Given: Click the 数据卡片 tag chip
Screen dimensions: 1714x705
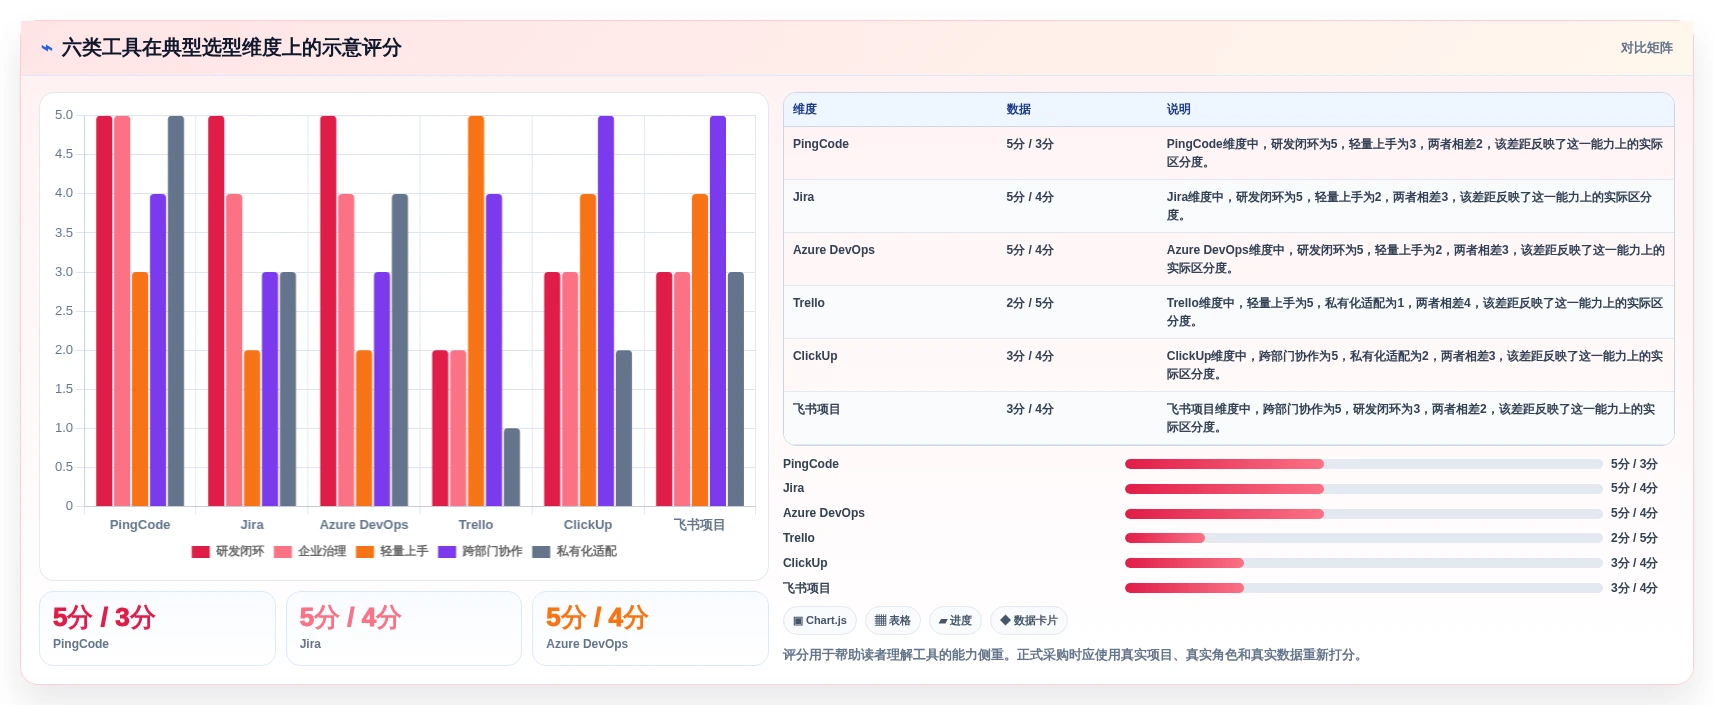Looking at the screenshot, I should click(1029, 621).
